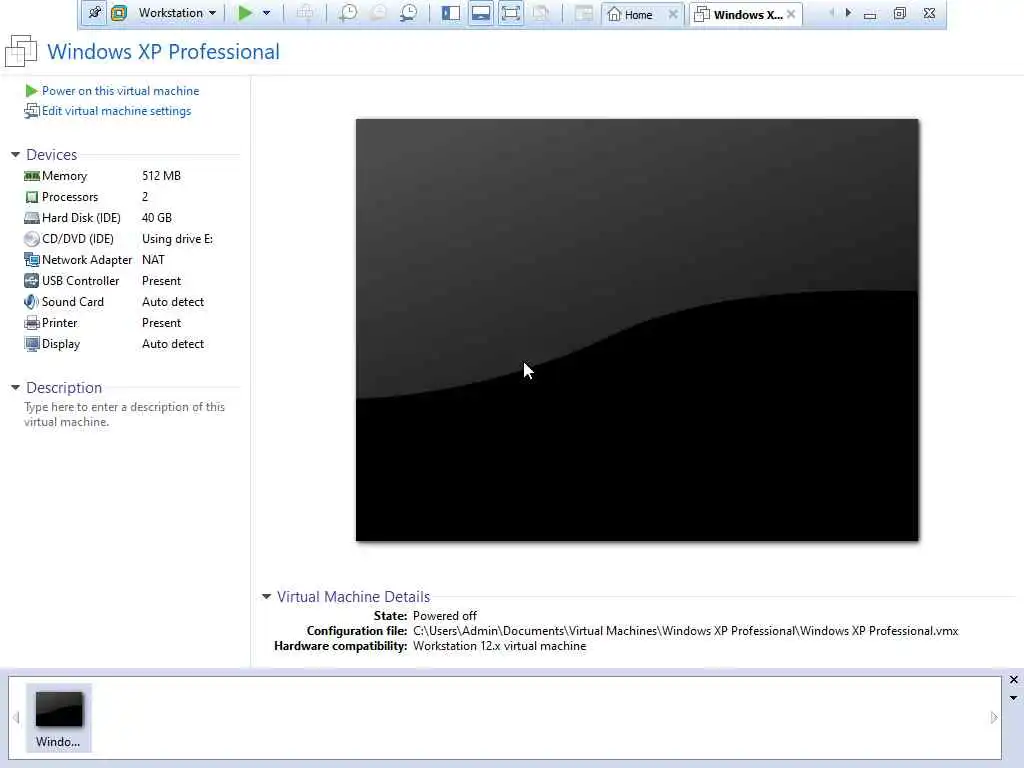Open the thumbnail bar options dropdown
The width and height of the screenshot is (1024, 768).
click(1014, 698)
